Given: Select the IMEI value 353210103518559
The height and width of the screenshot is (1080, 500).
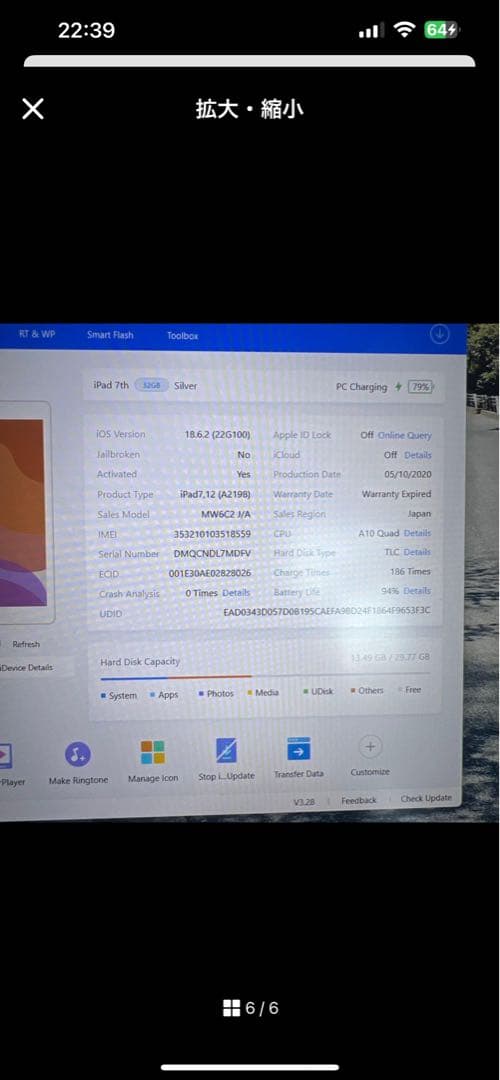Looking at the screenshot, I should tap(212, 534).
